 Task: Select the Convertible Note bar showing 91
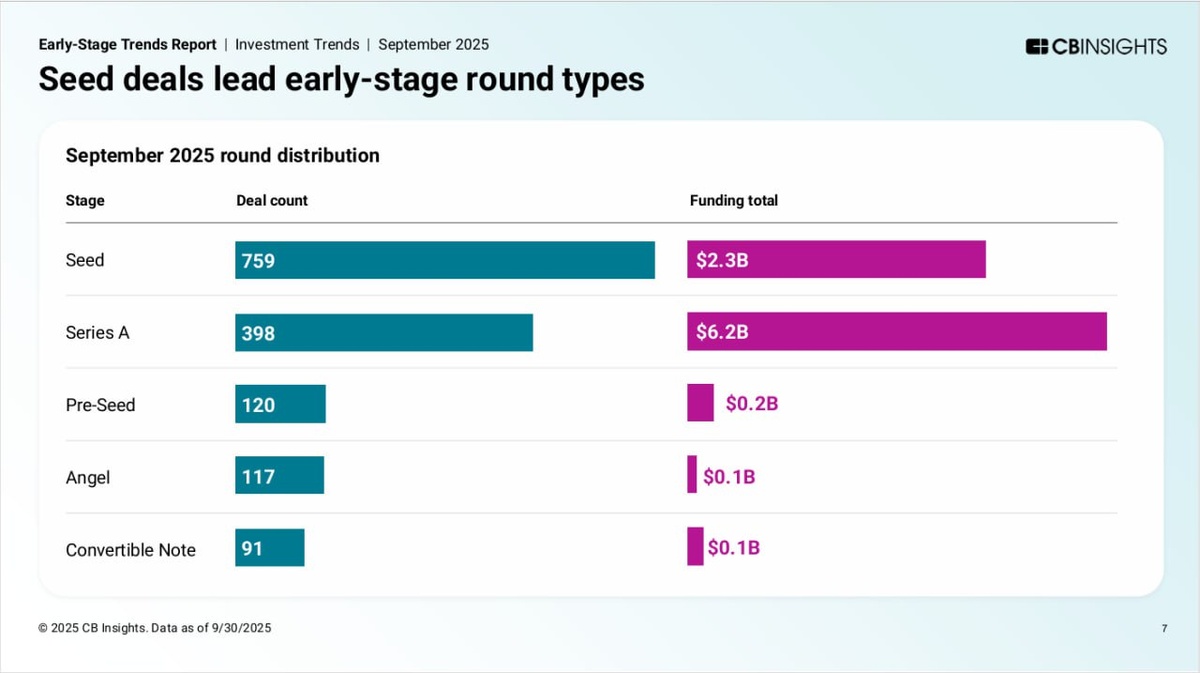(269, 548)
